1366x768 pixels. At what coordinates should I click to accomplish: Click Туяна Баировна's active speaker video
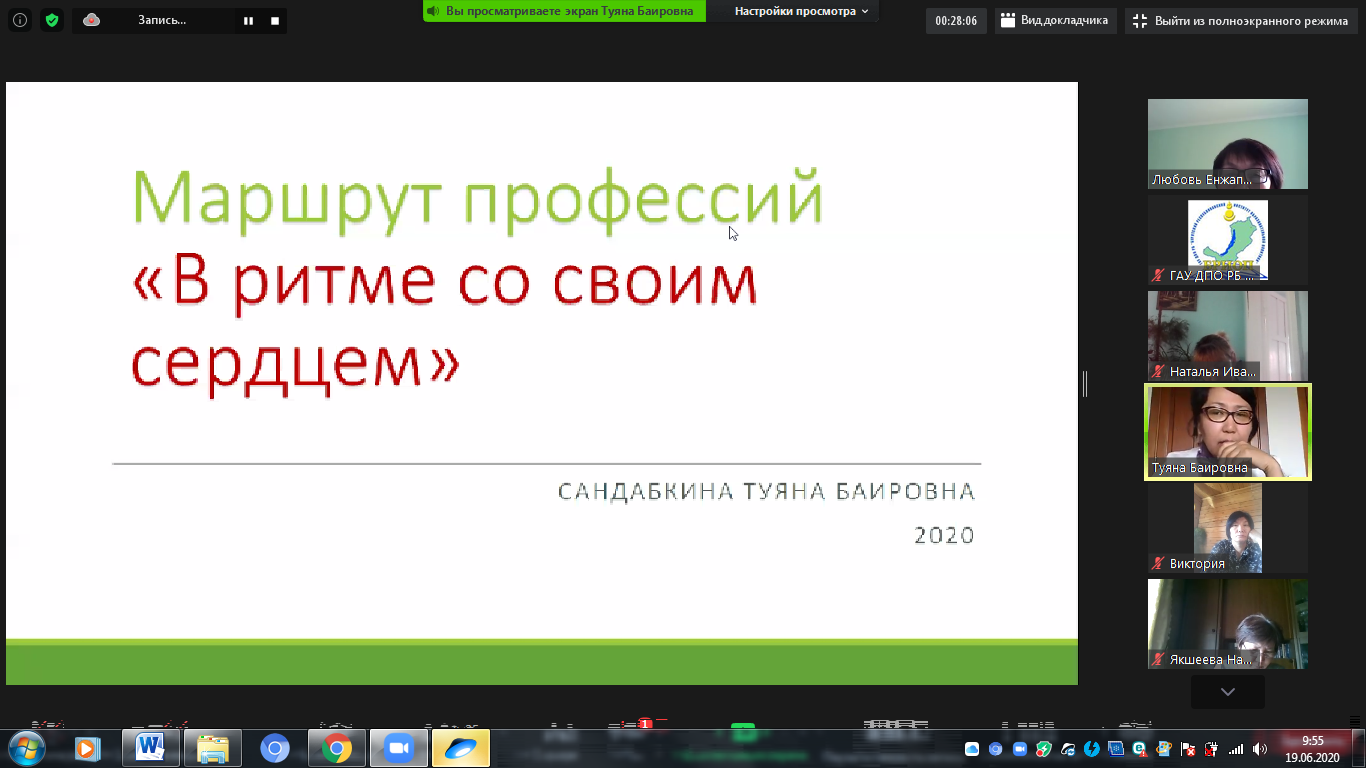coord(1227,432)
